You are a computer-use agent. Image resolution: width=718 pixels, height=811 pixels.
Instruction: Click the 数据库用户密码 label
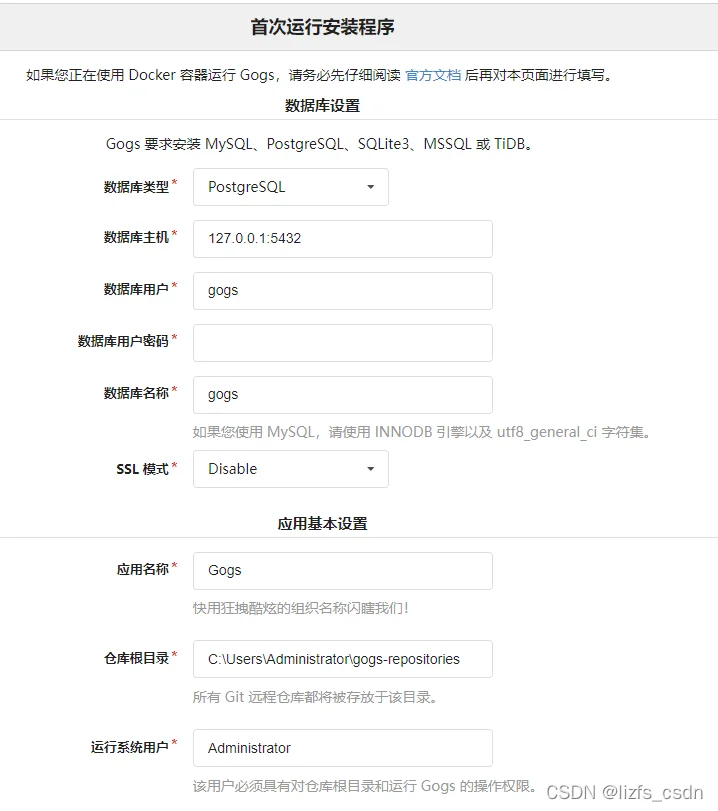point(123,341)
